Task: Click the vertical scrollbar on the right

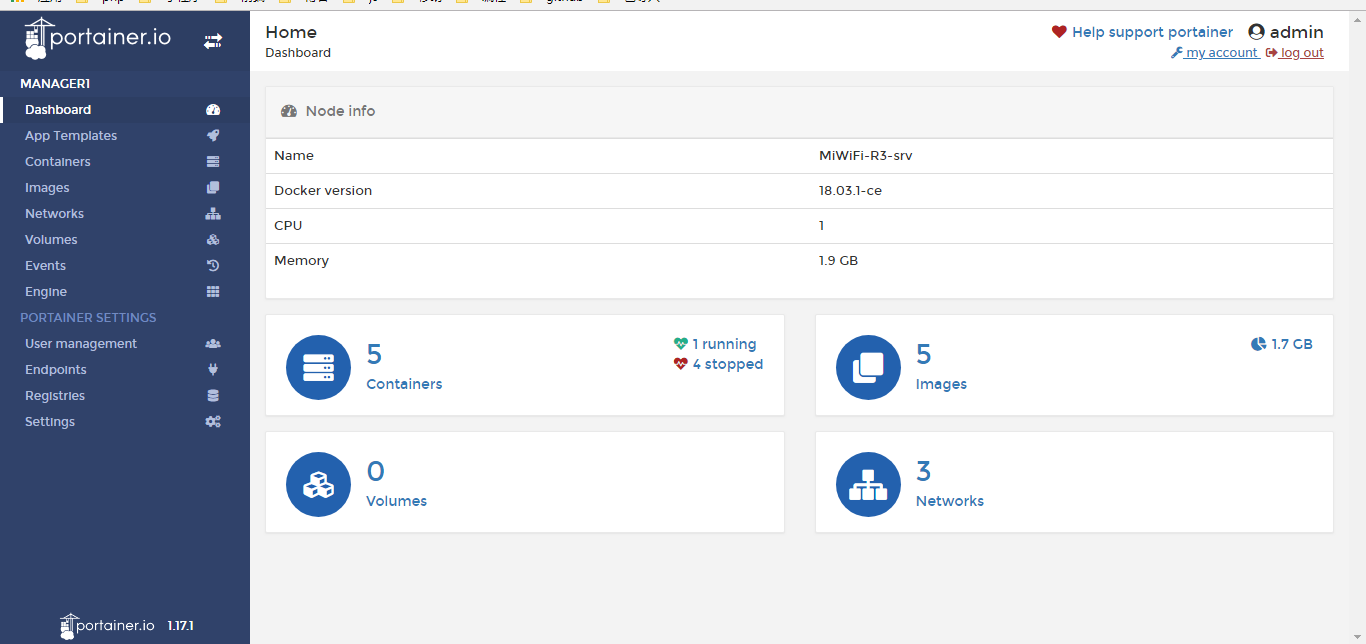Action: pos(1359,300)
